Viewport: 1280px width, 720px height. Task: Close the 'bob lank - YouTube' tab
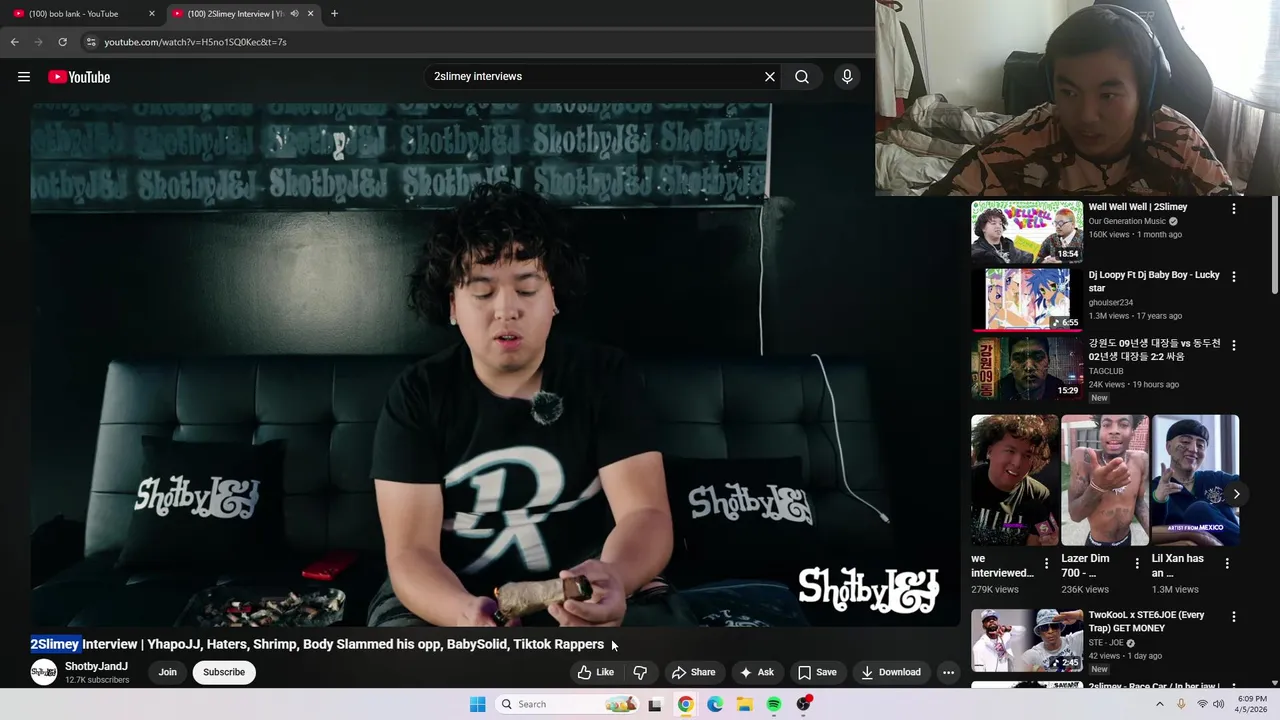click(152, 14)
